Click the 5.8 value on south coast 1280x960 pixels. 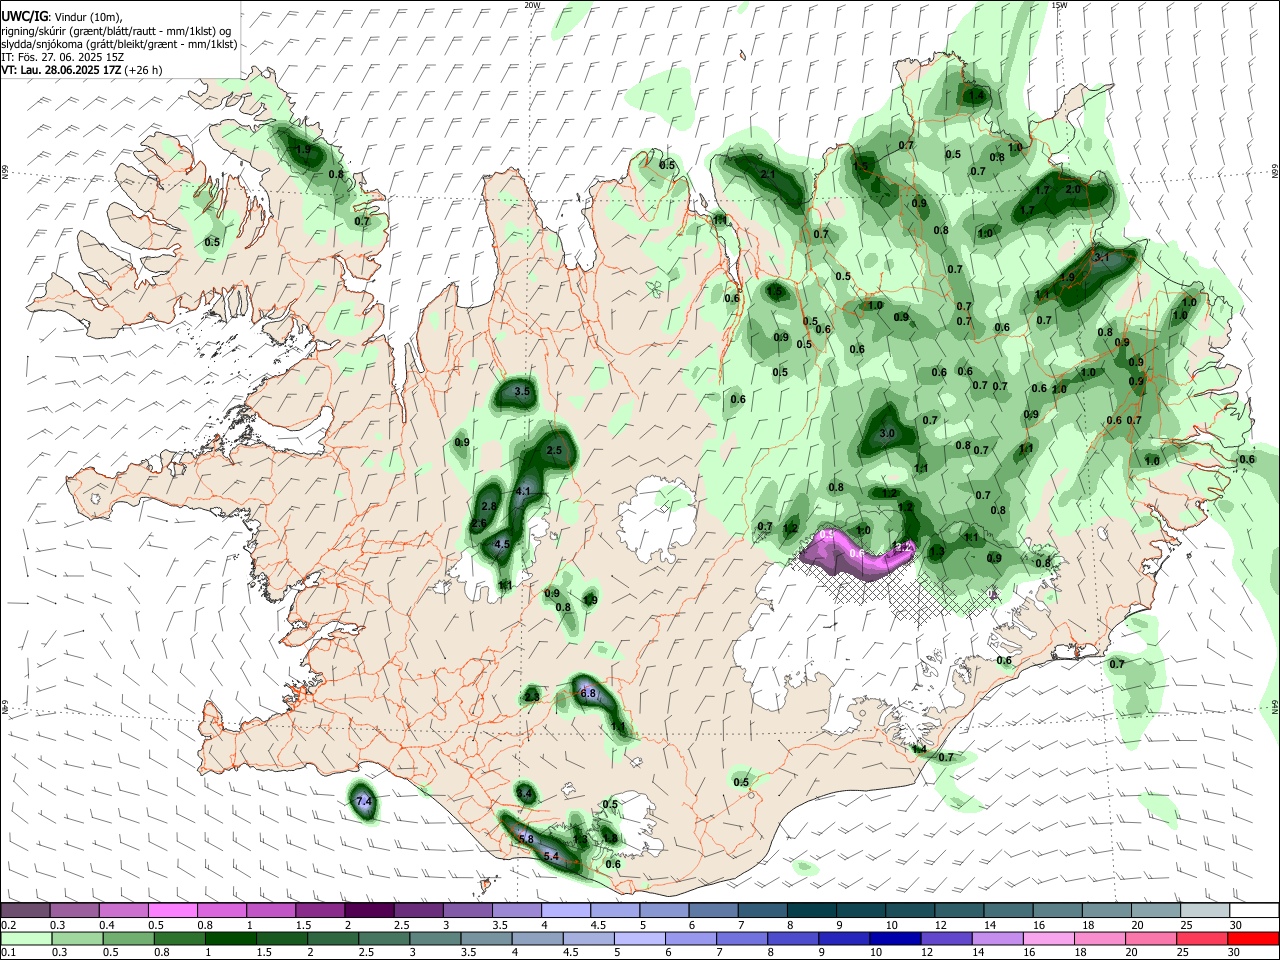pyautogui.click(x=527, y=838)
